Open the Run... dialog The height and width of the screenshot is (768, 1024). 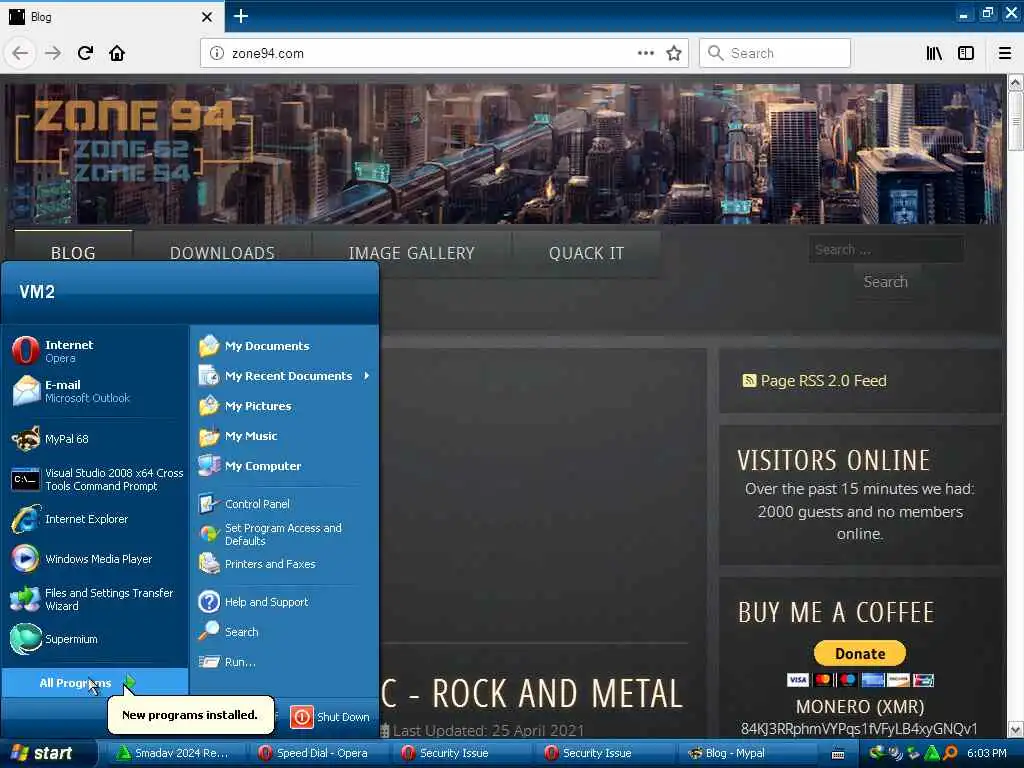pyautogui.click(x=284, y=662)
